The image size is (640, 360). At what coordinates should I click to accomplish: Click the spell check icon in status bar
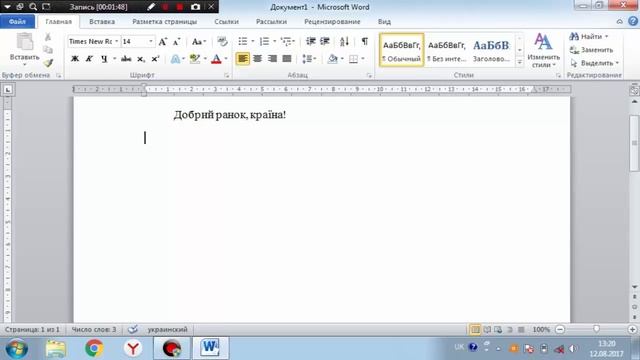coord(133,329)
